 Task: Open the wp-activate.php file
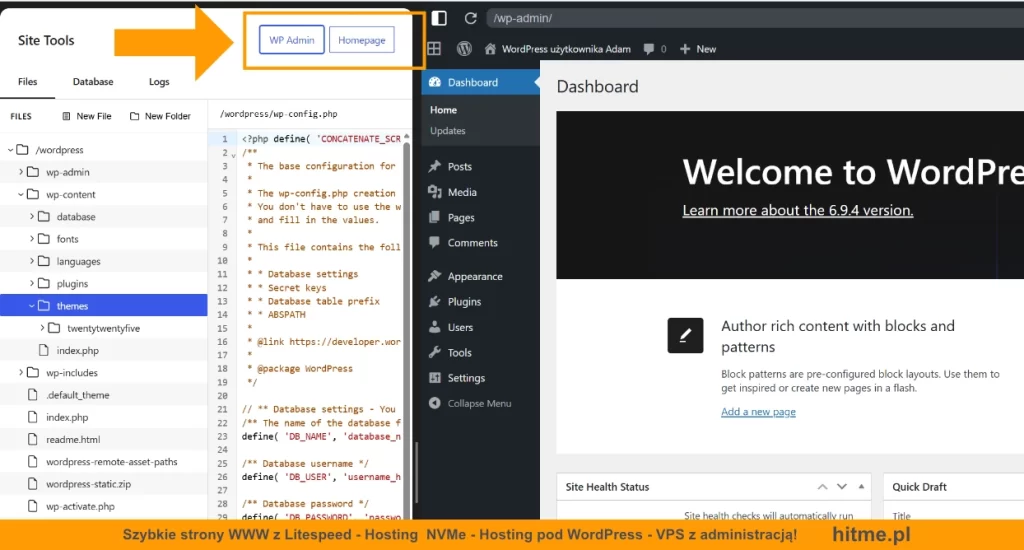[x=80, y=506]
